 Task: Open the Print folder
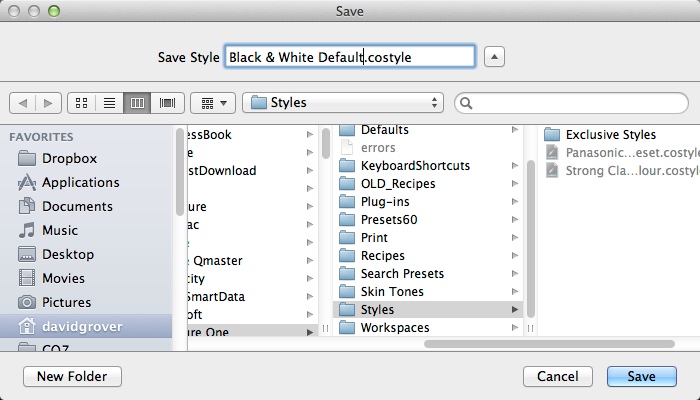pyautogui.click(x=428, y=238)
